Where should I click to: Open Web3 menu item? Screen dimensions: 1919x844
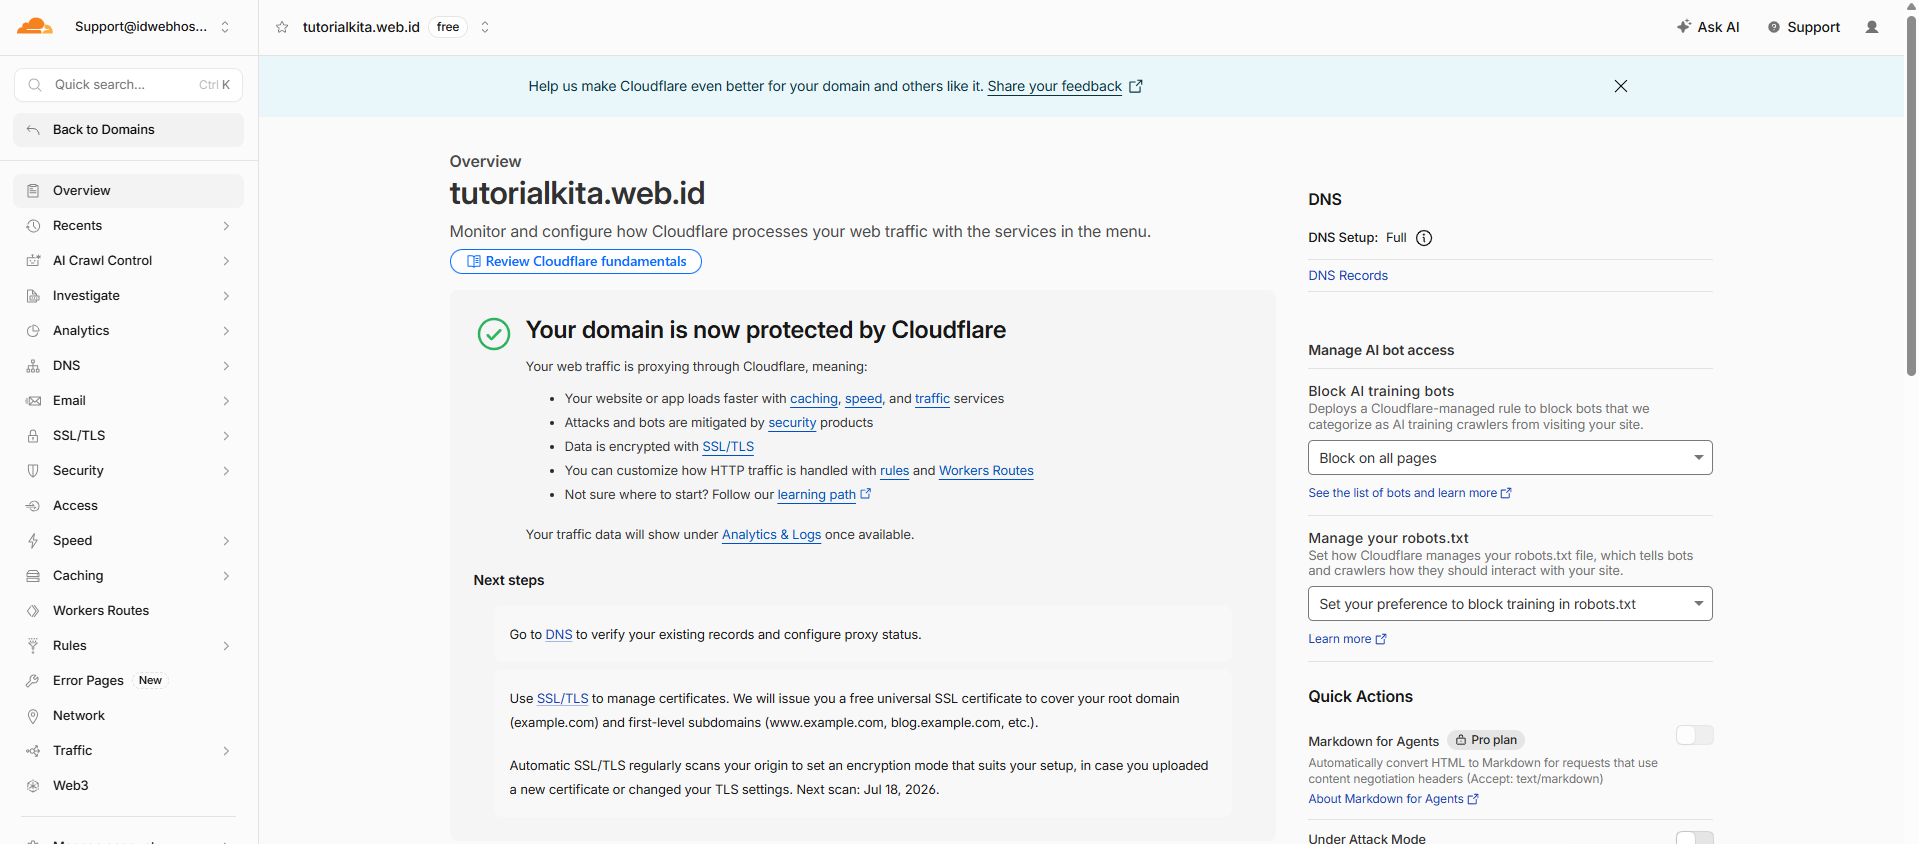tap(128, 786)
